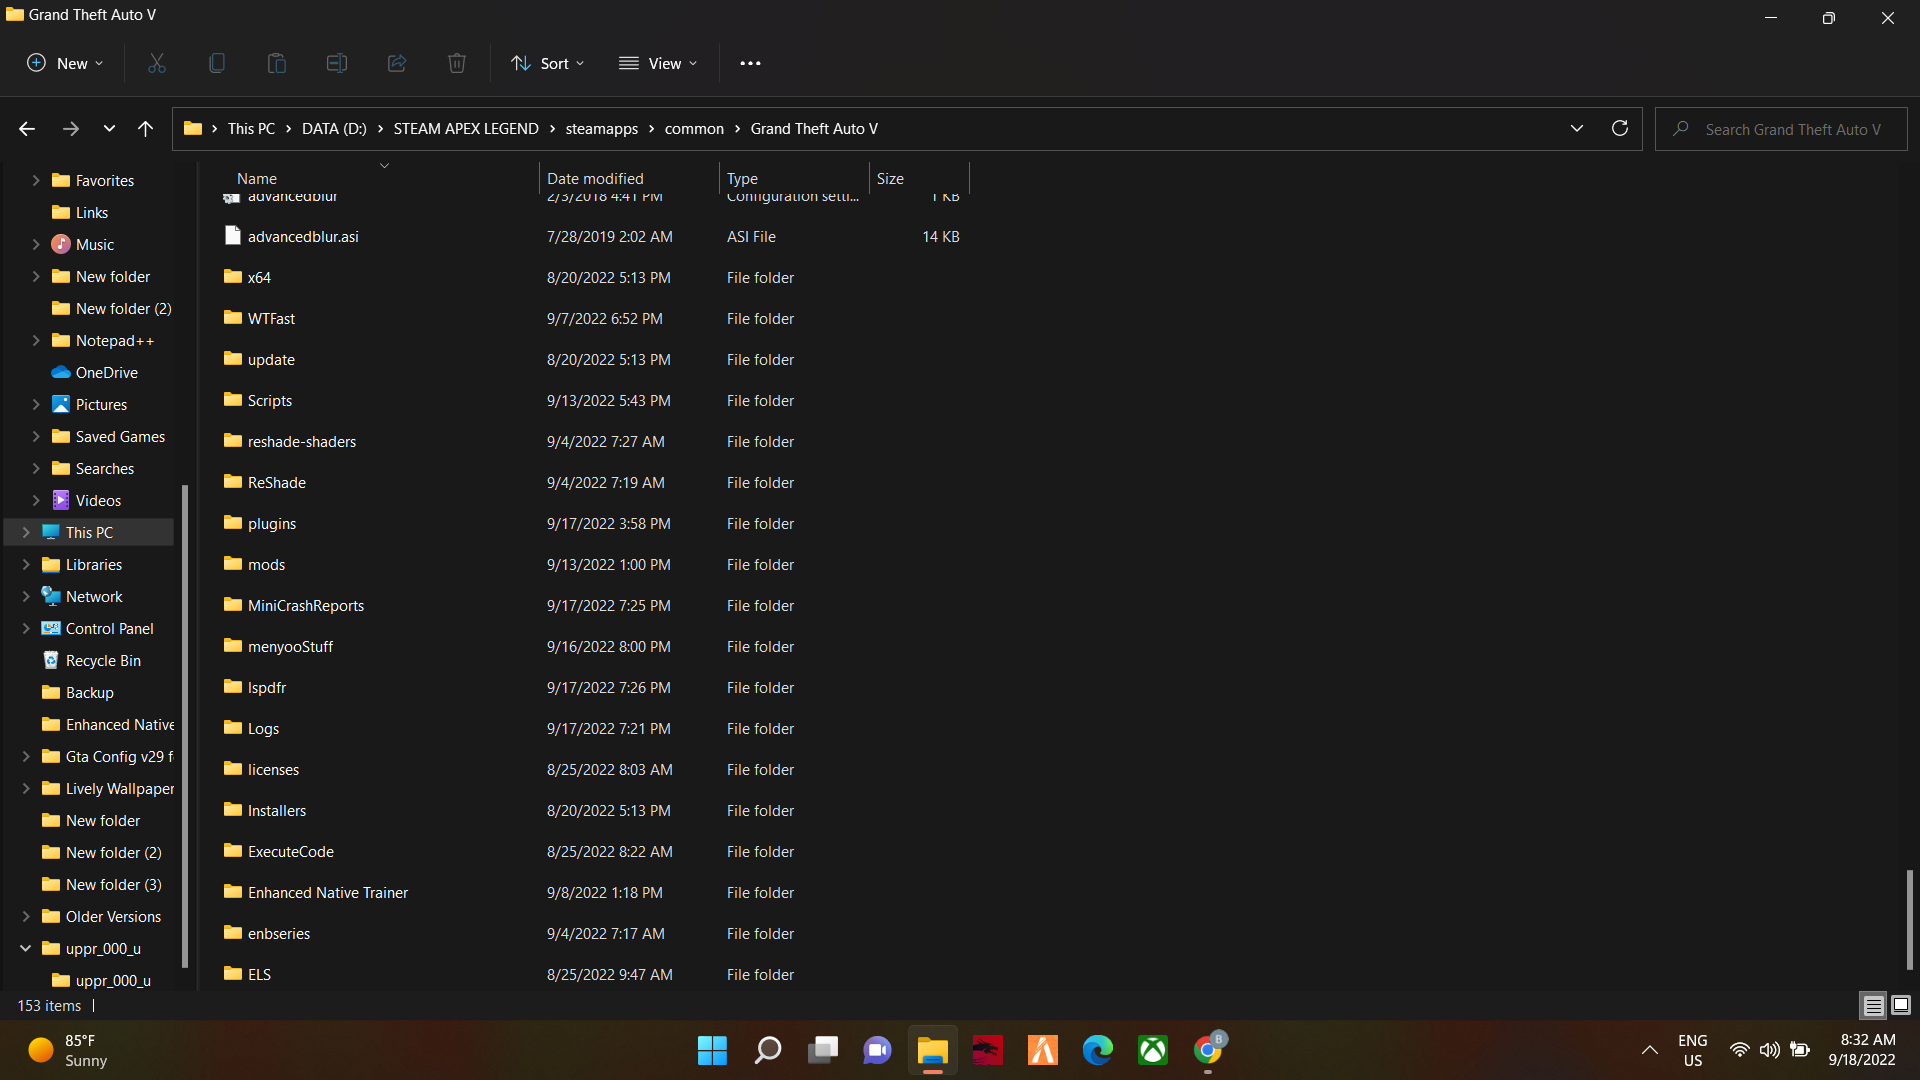Click the file list vertical scrollbar

point(1909,919)
